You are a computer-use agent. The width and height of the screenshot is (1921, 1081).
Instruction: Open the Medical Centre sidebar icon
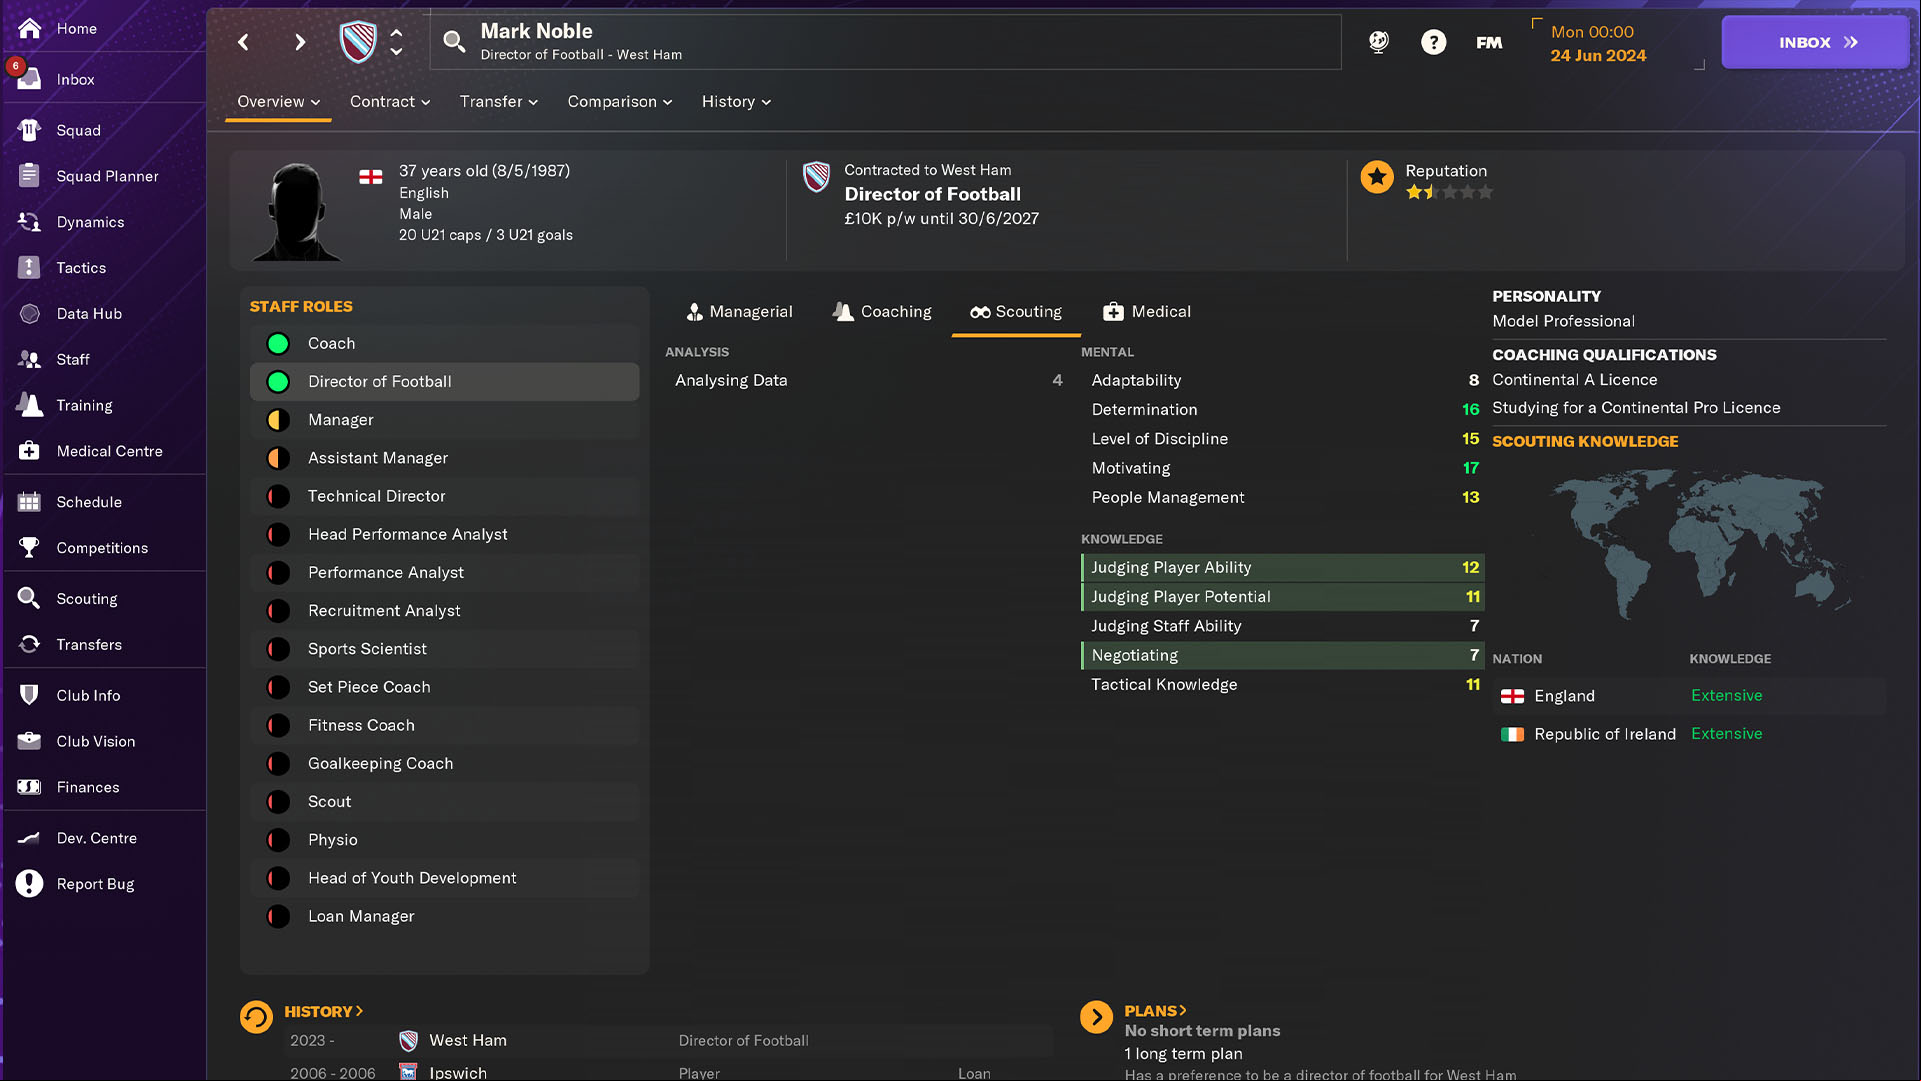(29, 451)
